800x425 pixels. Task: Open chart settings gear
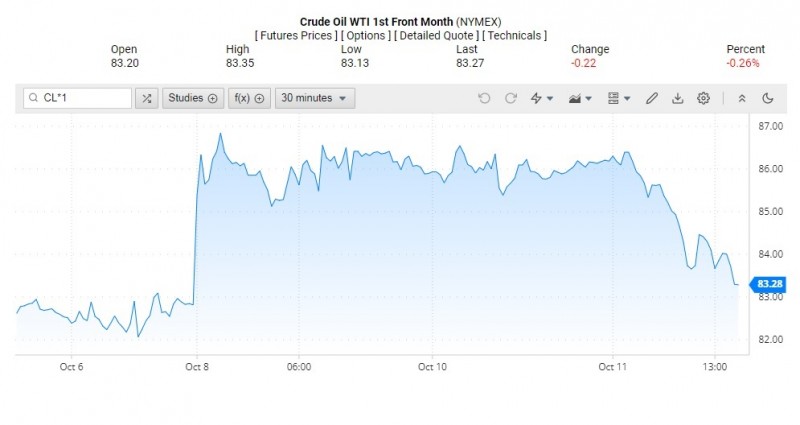coord(704,98)
